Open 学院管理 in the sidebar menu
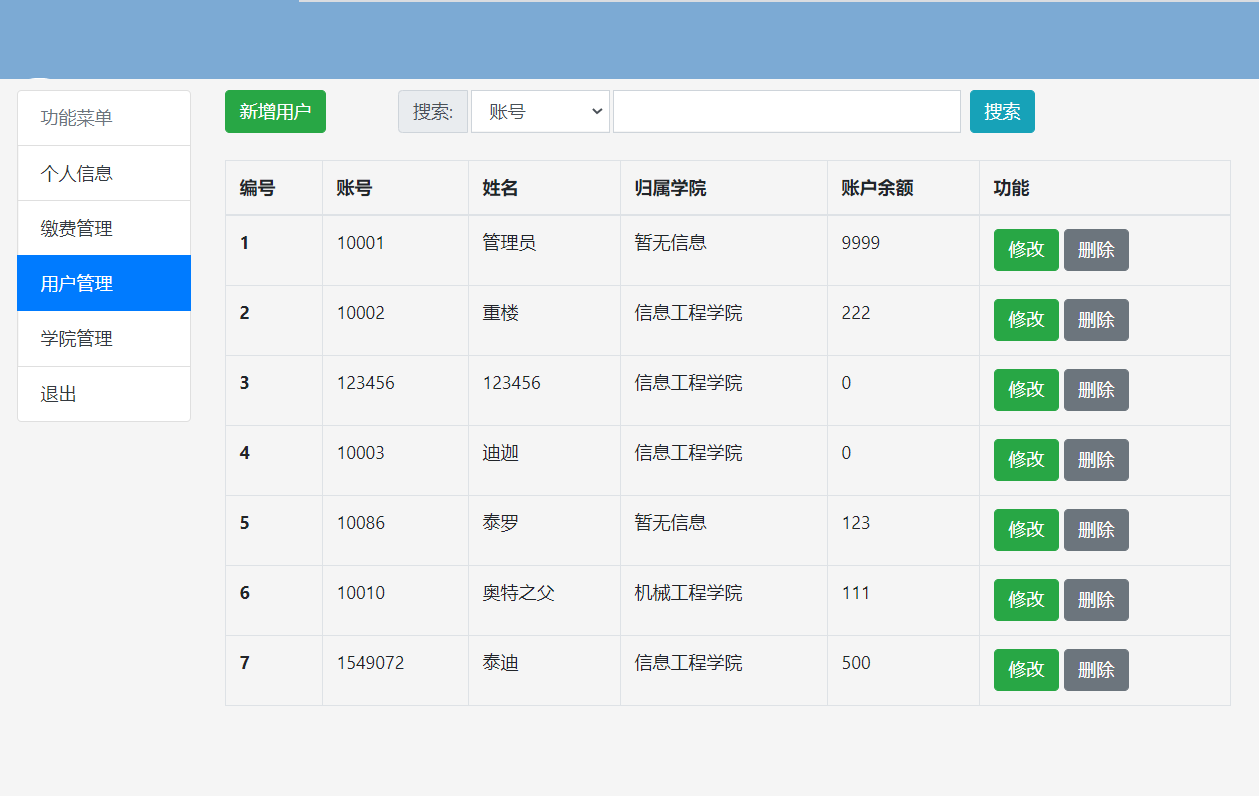 point(104,338)
